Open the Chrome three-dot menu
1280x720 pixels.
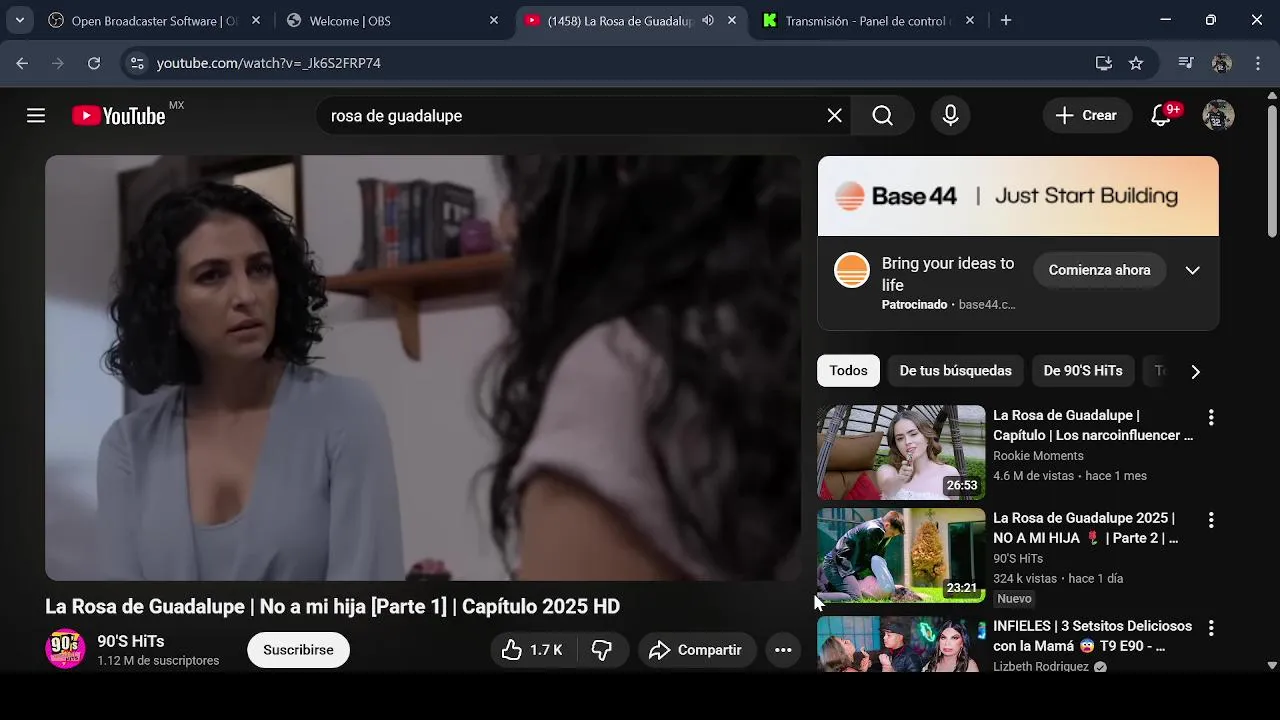1257,63
